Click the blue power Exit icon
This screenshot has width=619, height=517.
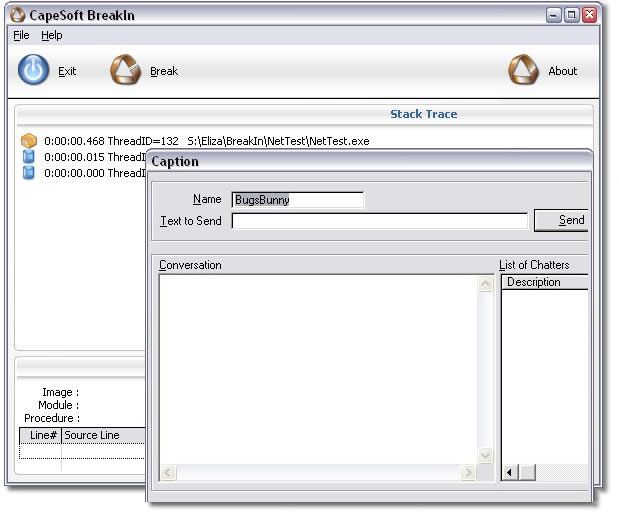[x=34, y=71]
